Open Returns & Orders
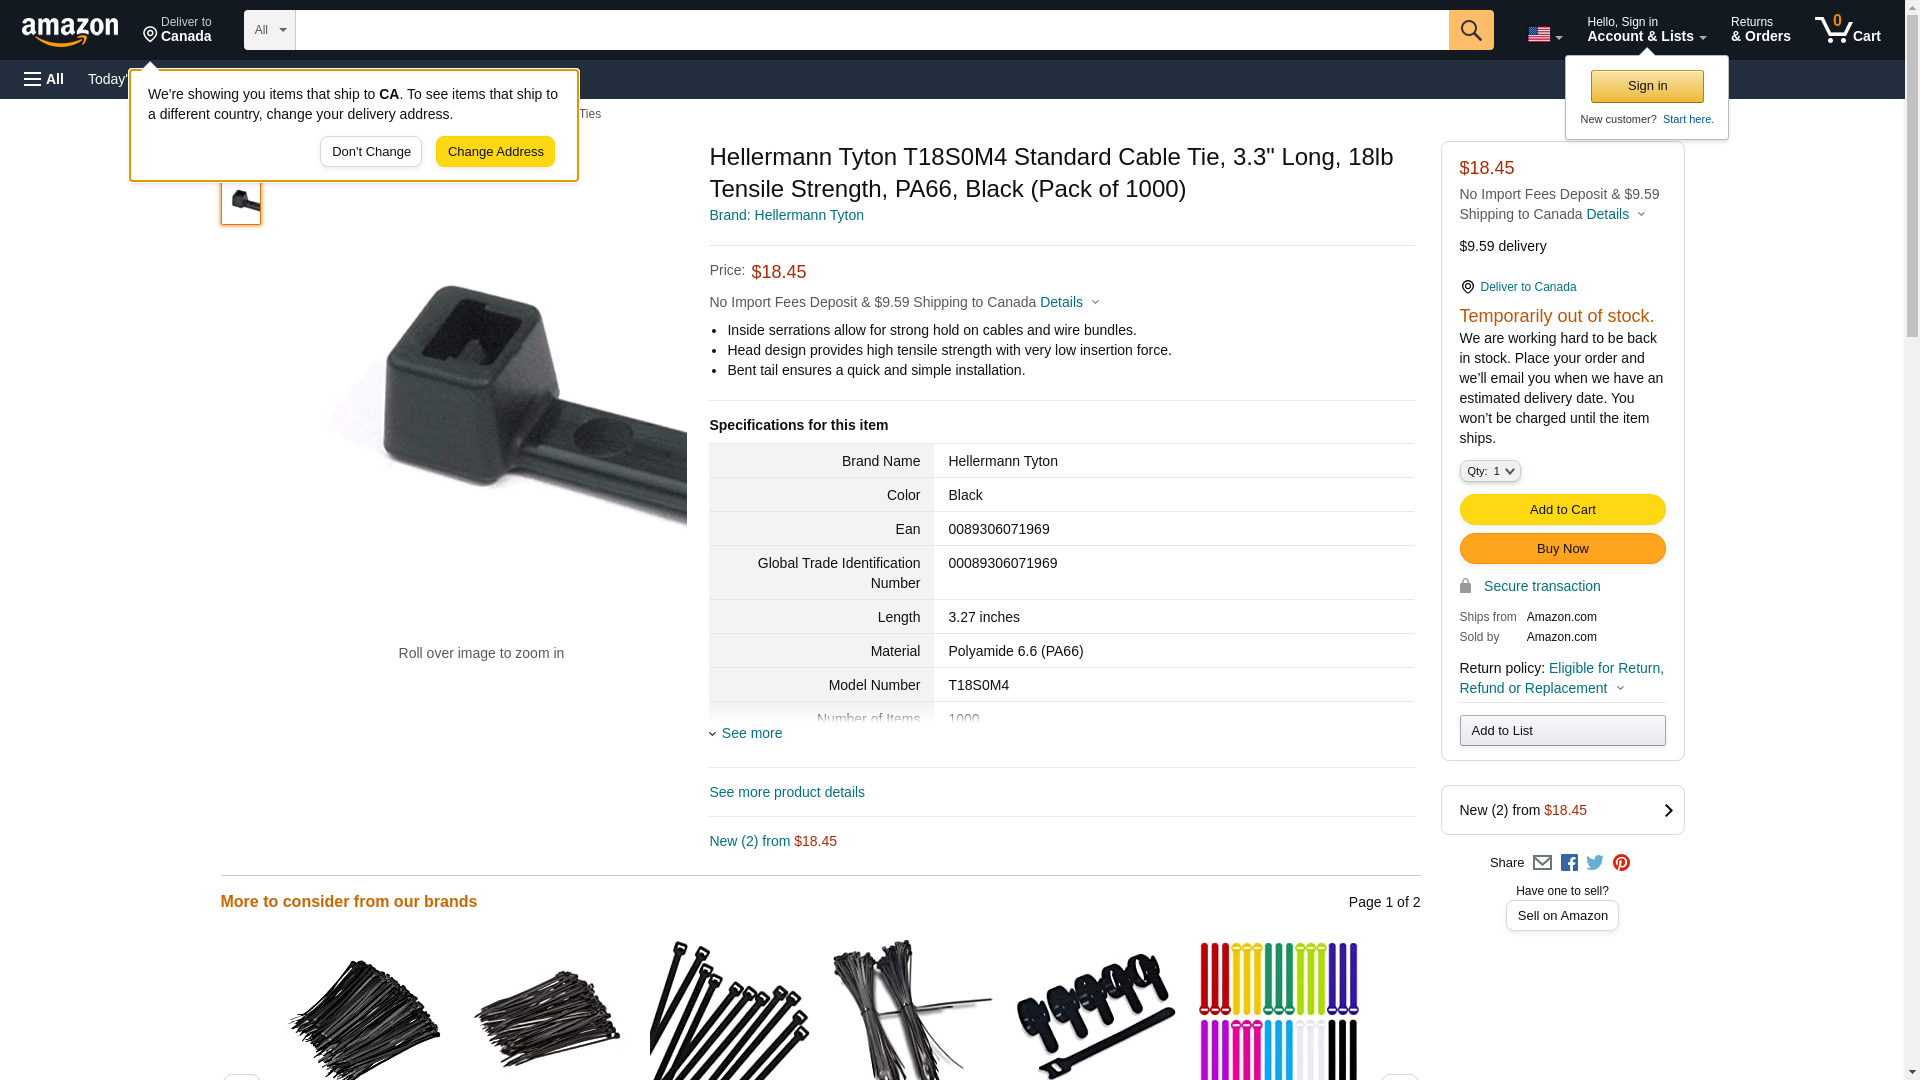The width and height of the screenshot is (1920, 1080). point(1760,30)
